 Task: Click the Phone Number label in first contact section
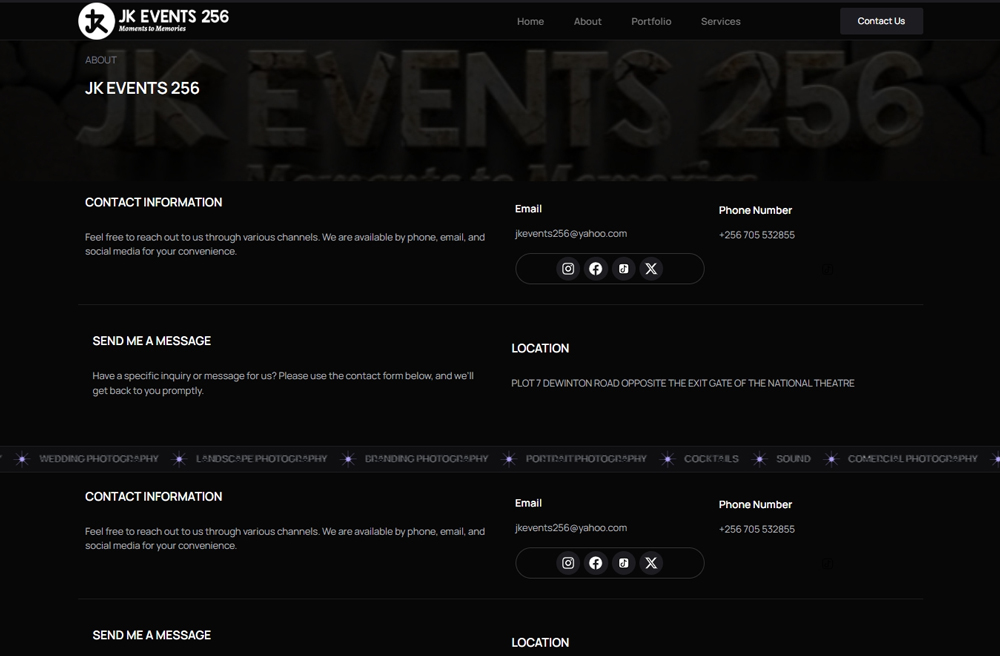pos(755,210)
